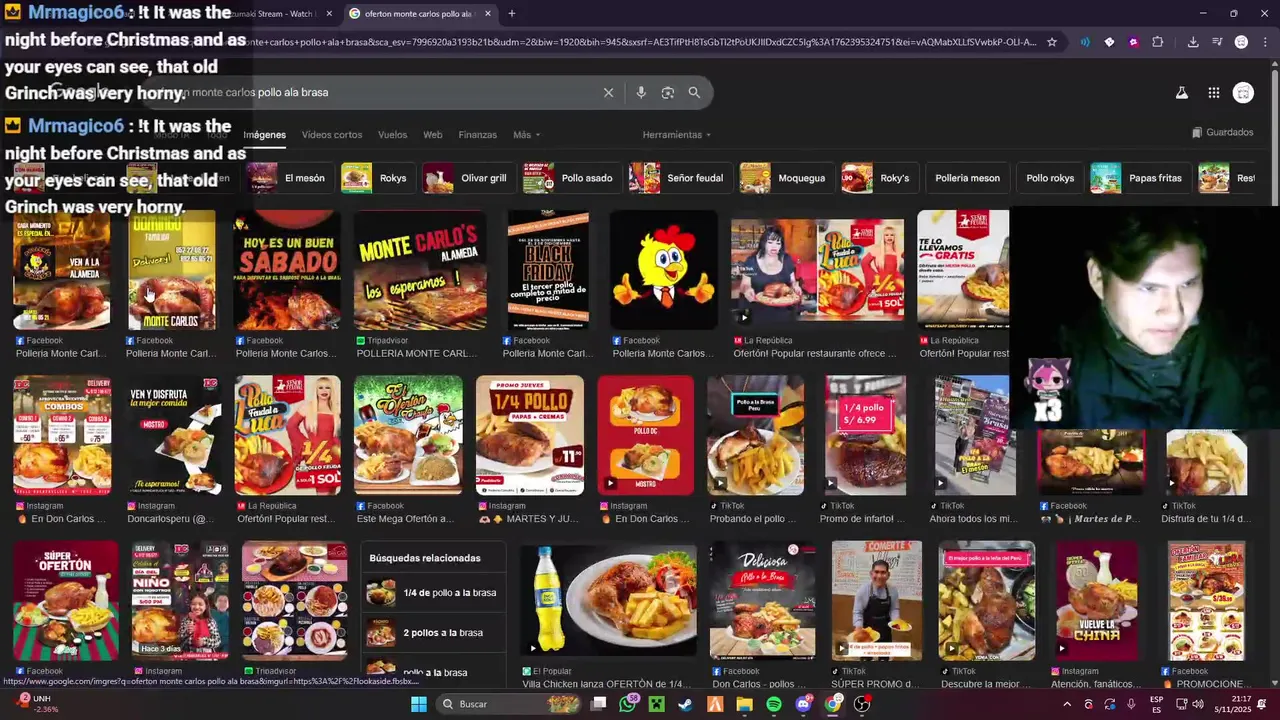
Task: Bookmark this page with star icon
Action: pyautogui.click(x=1052, y=42)
